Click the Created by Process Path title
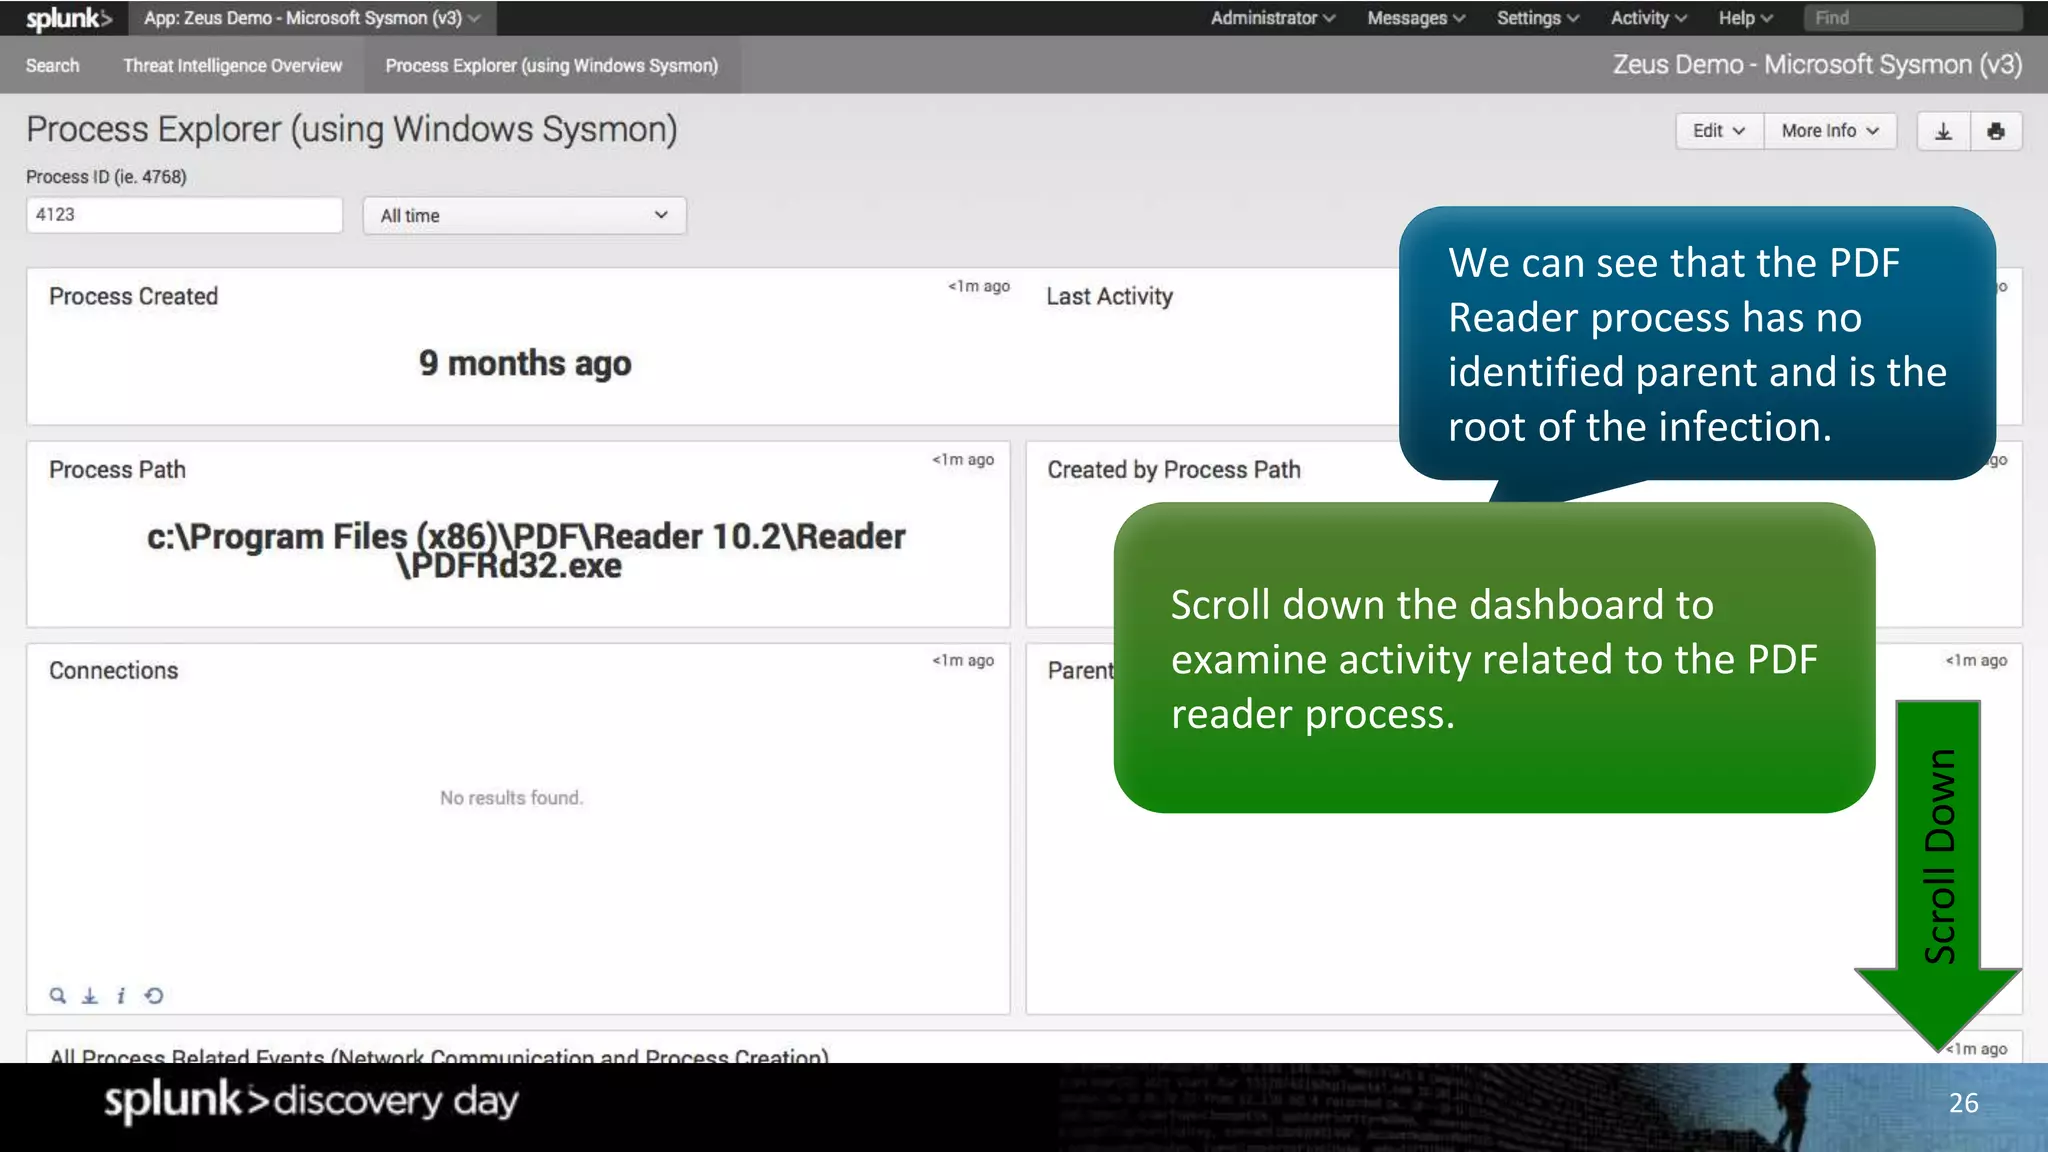 tap(1174, 470)
